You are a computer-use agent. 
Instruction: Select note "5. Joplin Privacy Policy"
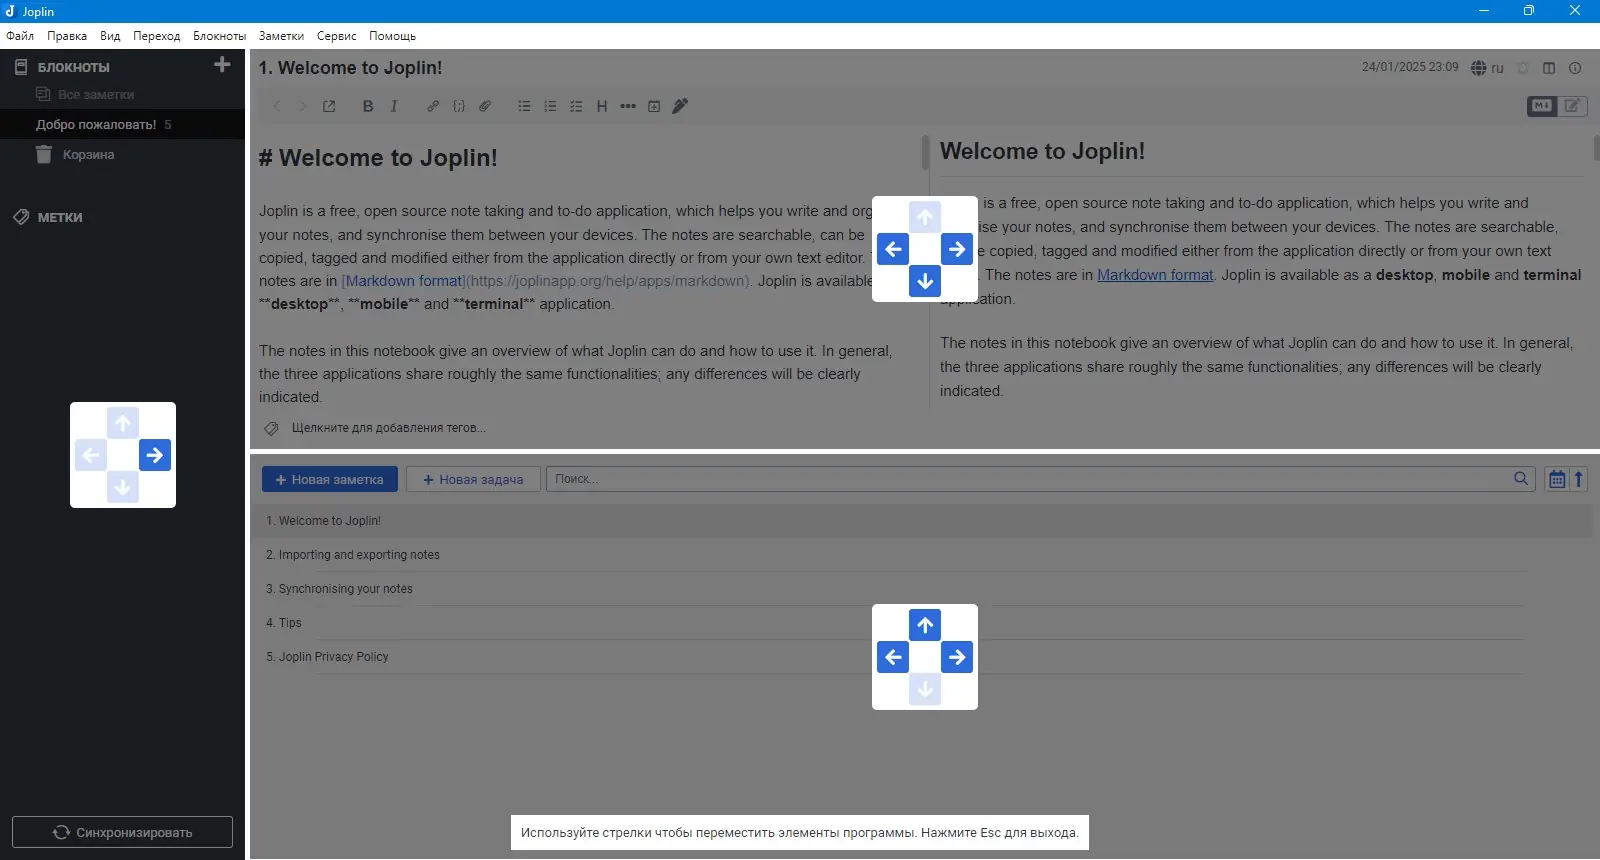point(921,657)
